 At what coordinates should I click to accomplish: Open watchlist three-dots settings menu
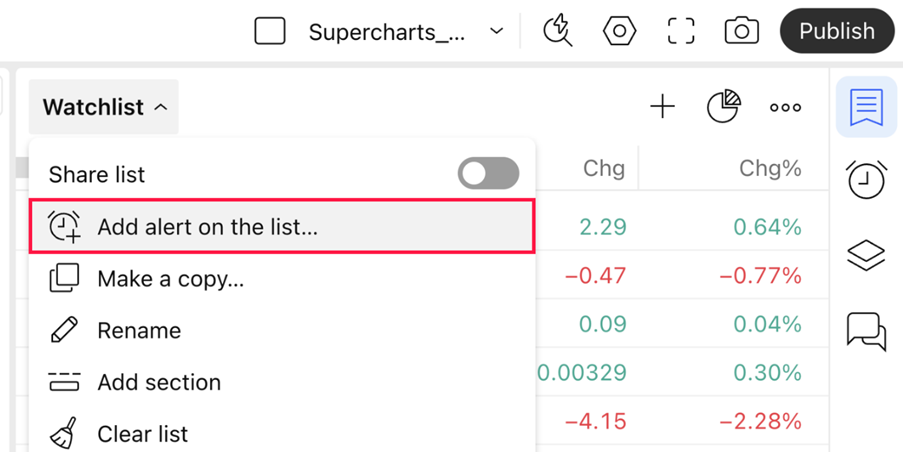[786, 107]
